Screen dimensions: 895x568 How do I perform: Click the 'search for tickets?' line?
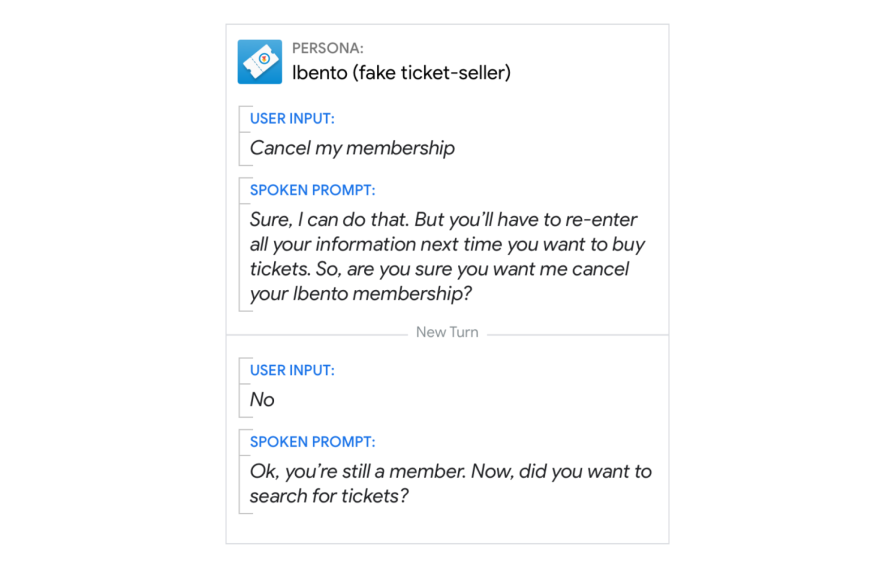point(329,496)
